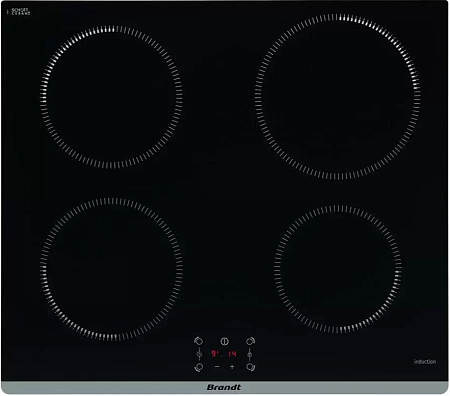Decrease power with the minus key
Screen dimensions: 450x396
pos(217,367)
